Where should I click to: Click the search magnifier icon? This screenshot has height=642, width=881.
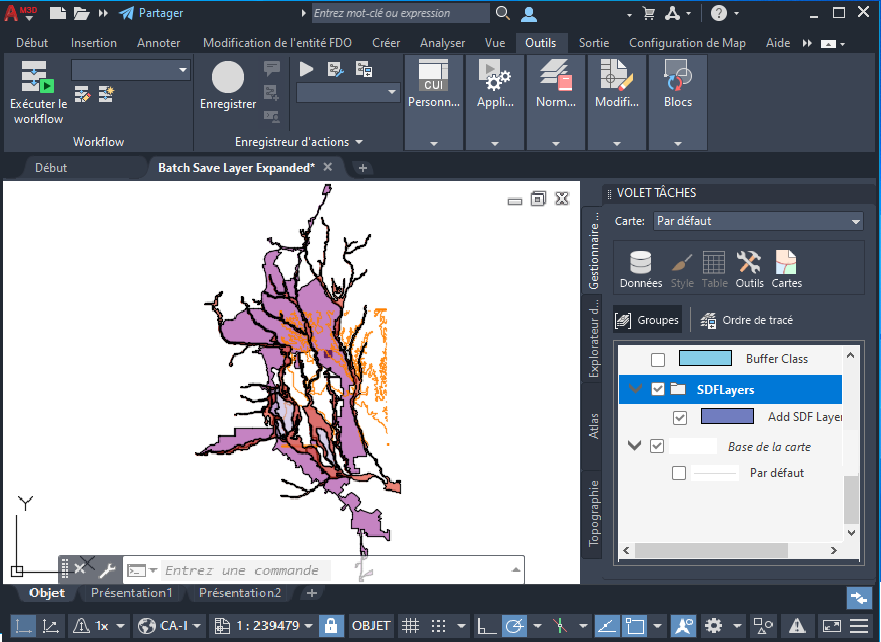tap(503, 13)
